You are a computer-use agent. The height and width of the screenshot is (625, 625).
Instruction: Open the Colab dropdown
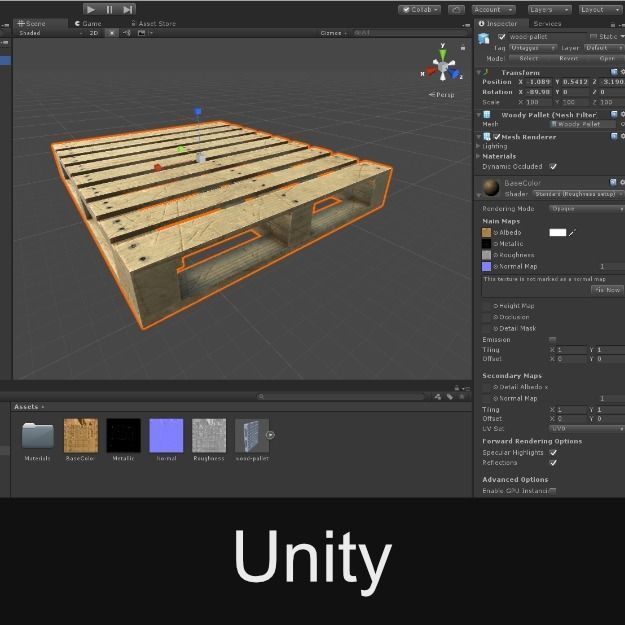click(419, 10)
